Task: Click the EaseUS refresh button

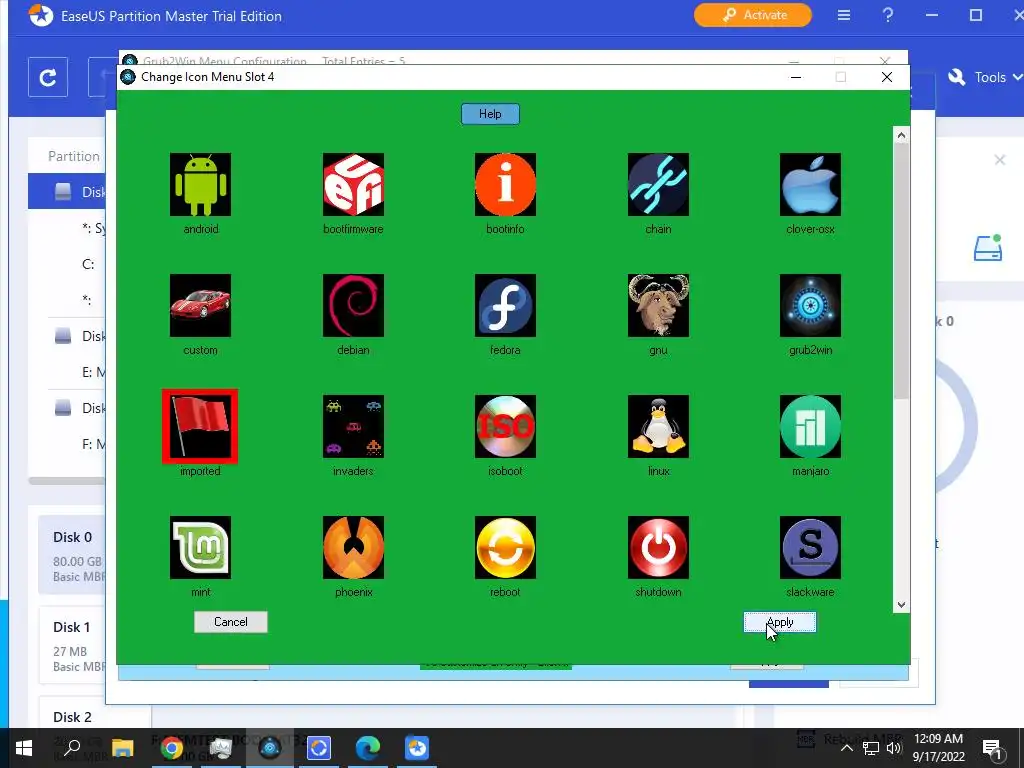Action: click(48, 78)
